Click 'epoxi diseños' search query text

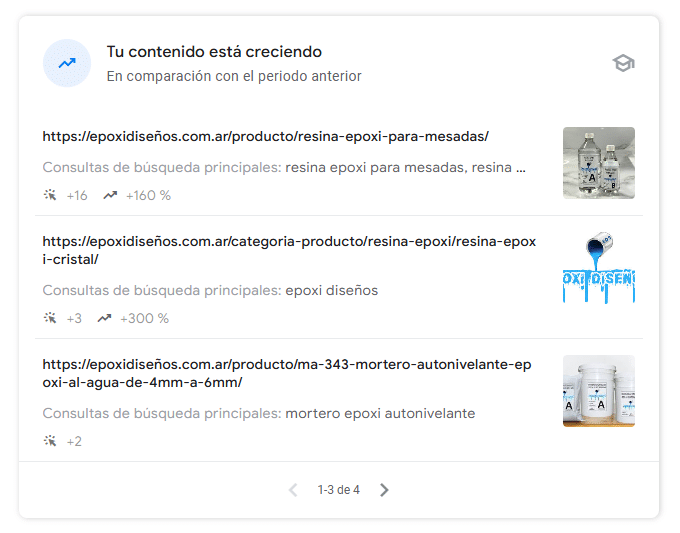coord(331,291)
